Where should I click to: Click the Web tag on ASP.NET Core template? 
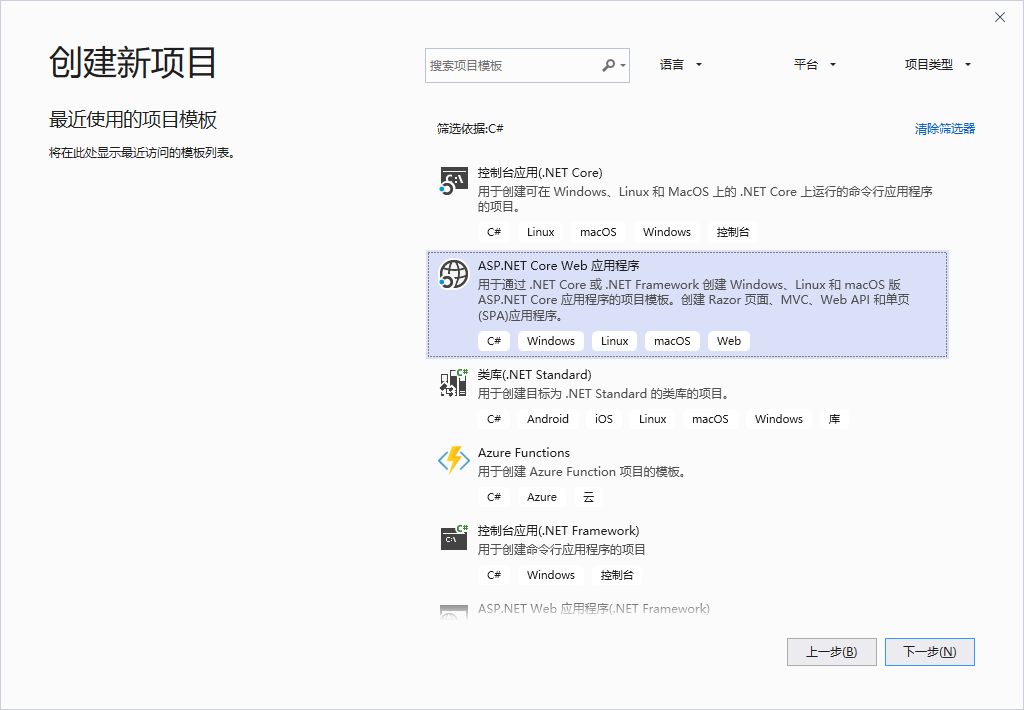(729, 341)
